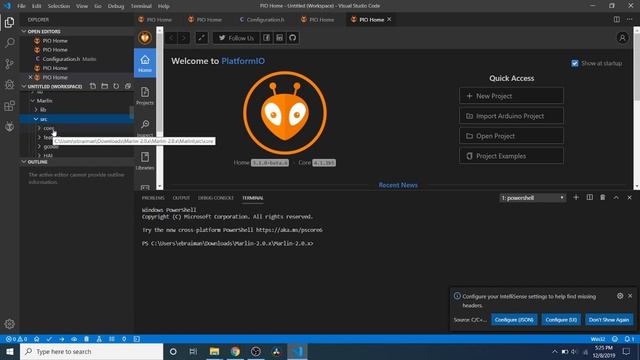Image resolution: width=640 pixels, height=360 pixels.
Task: Click the PIO Home back arrow
Action: click(x=171, y=38)
